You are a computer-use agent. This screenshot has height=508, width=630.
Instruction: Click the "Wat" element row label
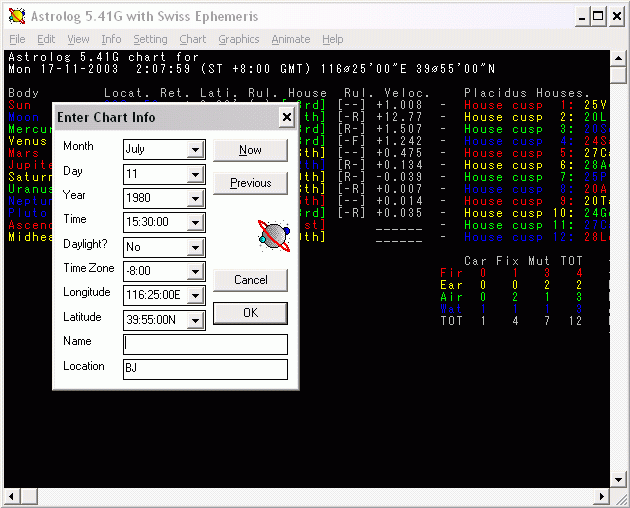[x=451, y=309]
